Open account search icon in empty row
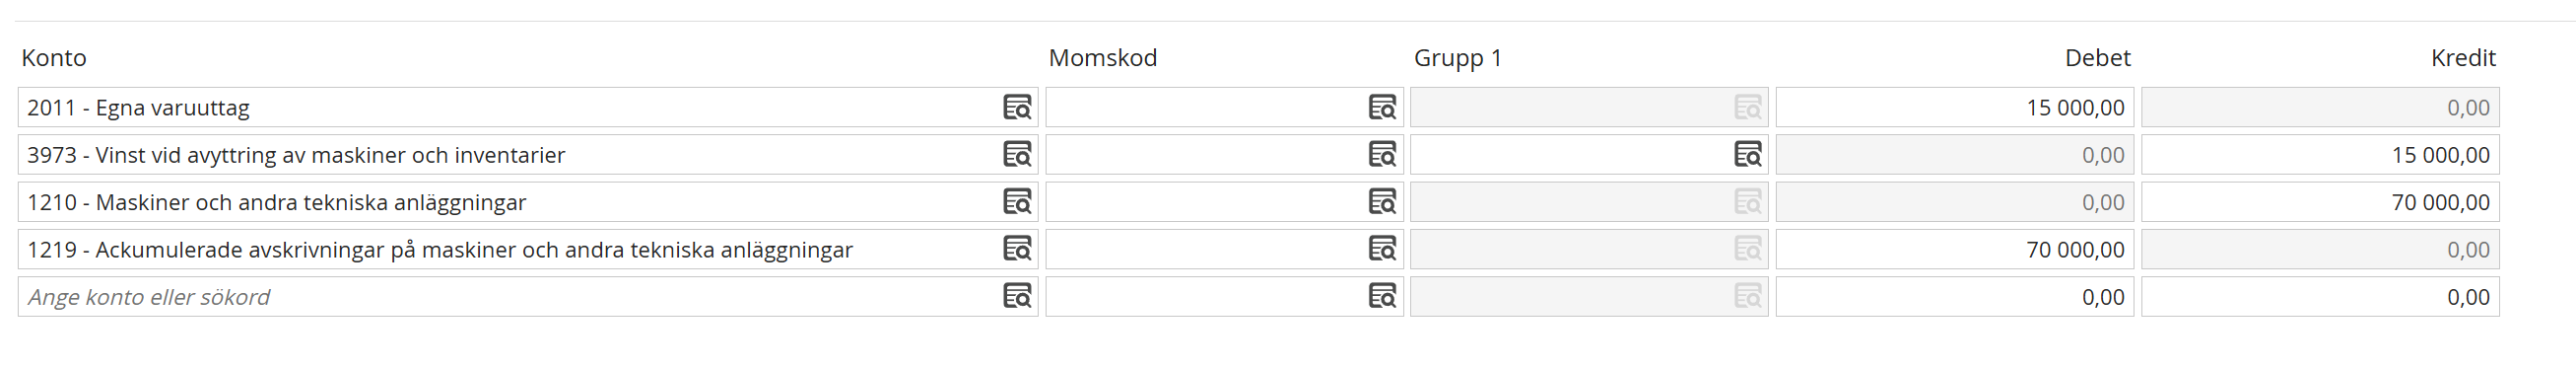Image resolution: width=2576 pixels, height=369 pixels. [x=1017, y=296]
